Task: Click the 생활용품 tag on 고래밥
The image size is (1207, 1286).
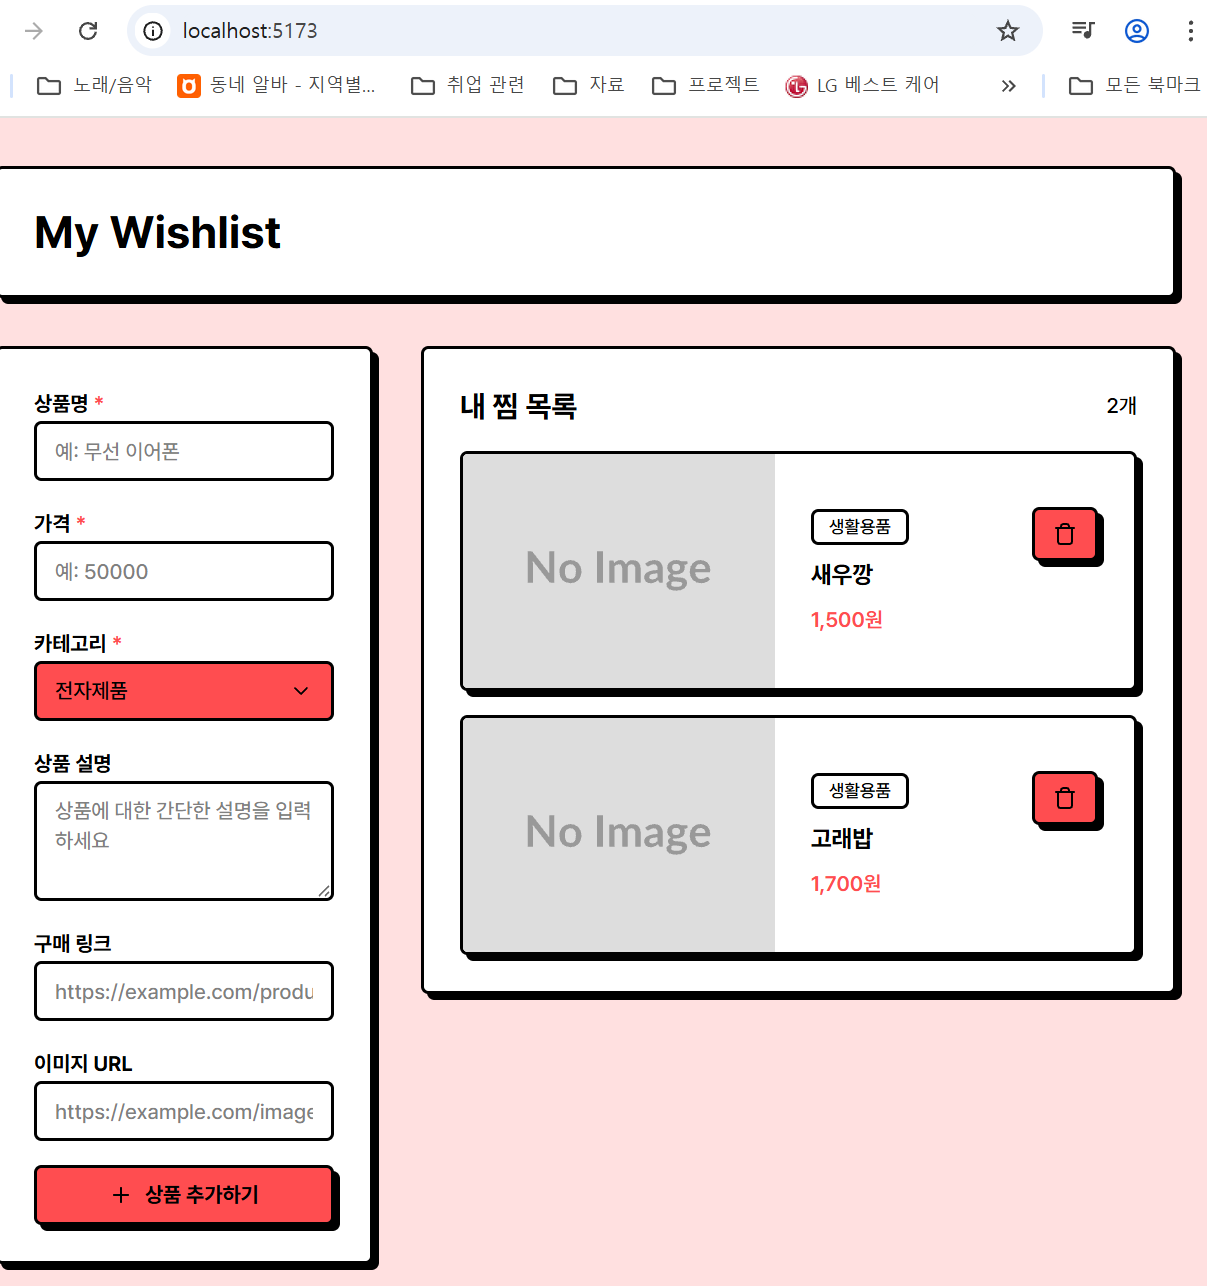Action: point(860,791)
